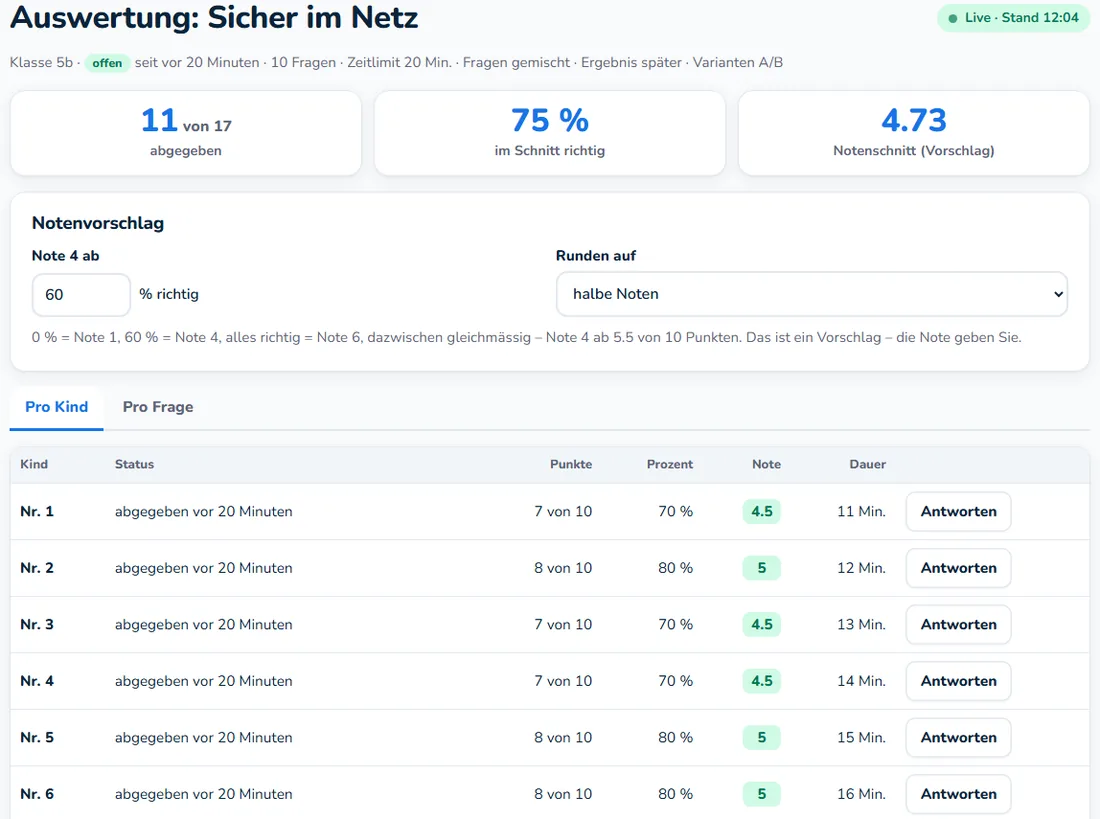This screenshot has height=819, width=1100.
Task: Click the green offen status badge
Action: [x=107, y=63]
